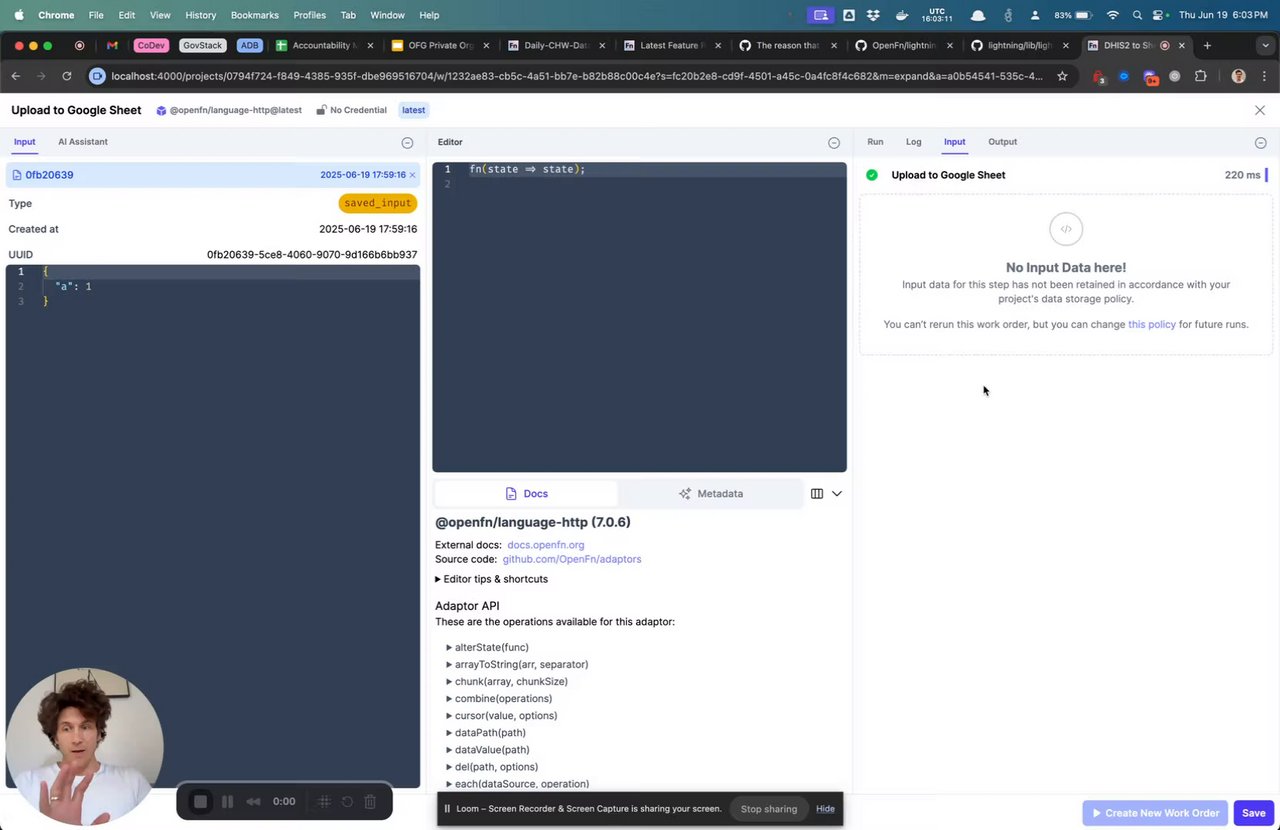Expand the dataPath(path) operation
Screen dimensions: 1280x830
coord(485,733)
